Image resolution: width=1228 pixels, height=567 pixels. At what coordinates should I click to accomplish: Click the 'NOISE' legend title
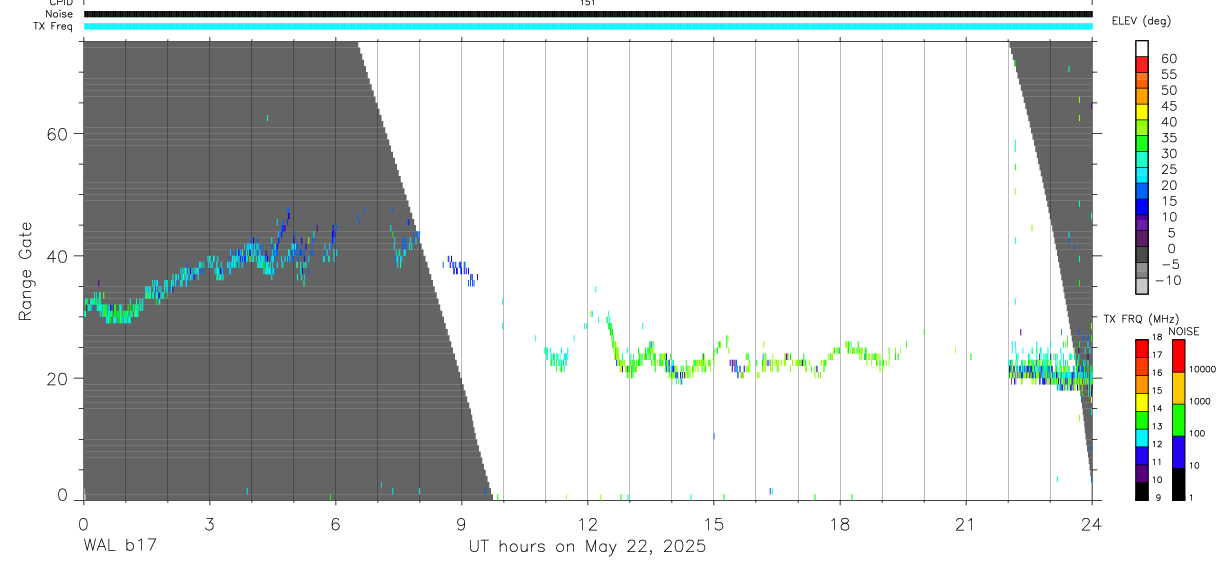pyautogui.click(x=1183, y=331)
